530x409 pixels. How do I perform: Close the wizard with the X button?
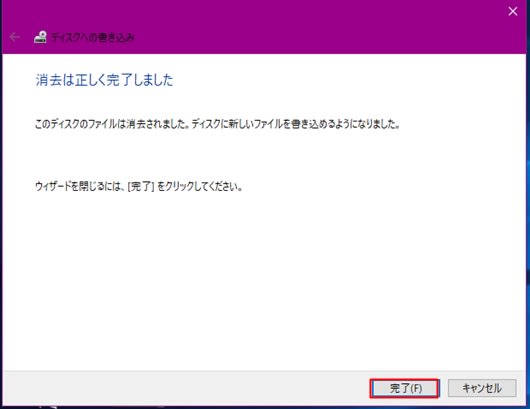click(x=513, y=11)
